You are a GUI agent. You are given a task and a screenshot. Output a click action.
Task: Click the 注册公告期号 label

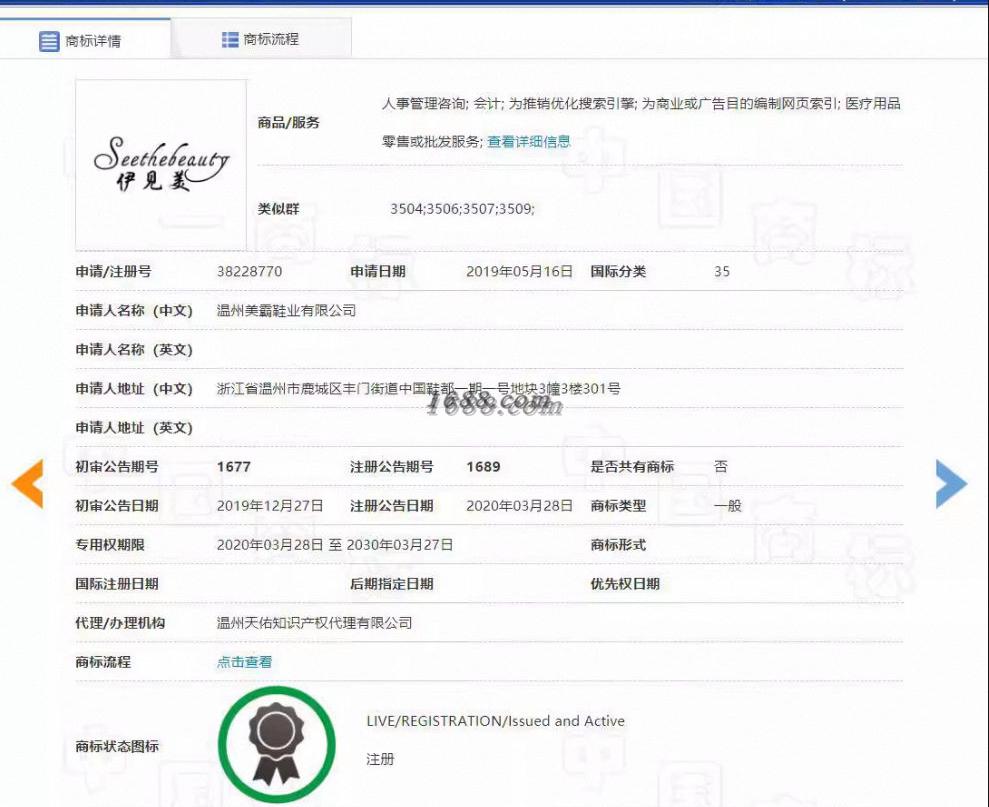392,467
